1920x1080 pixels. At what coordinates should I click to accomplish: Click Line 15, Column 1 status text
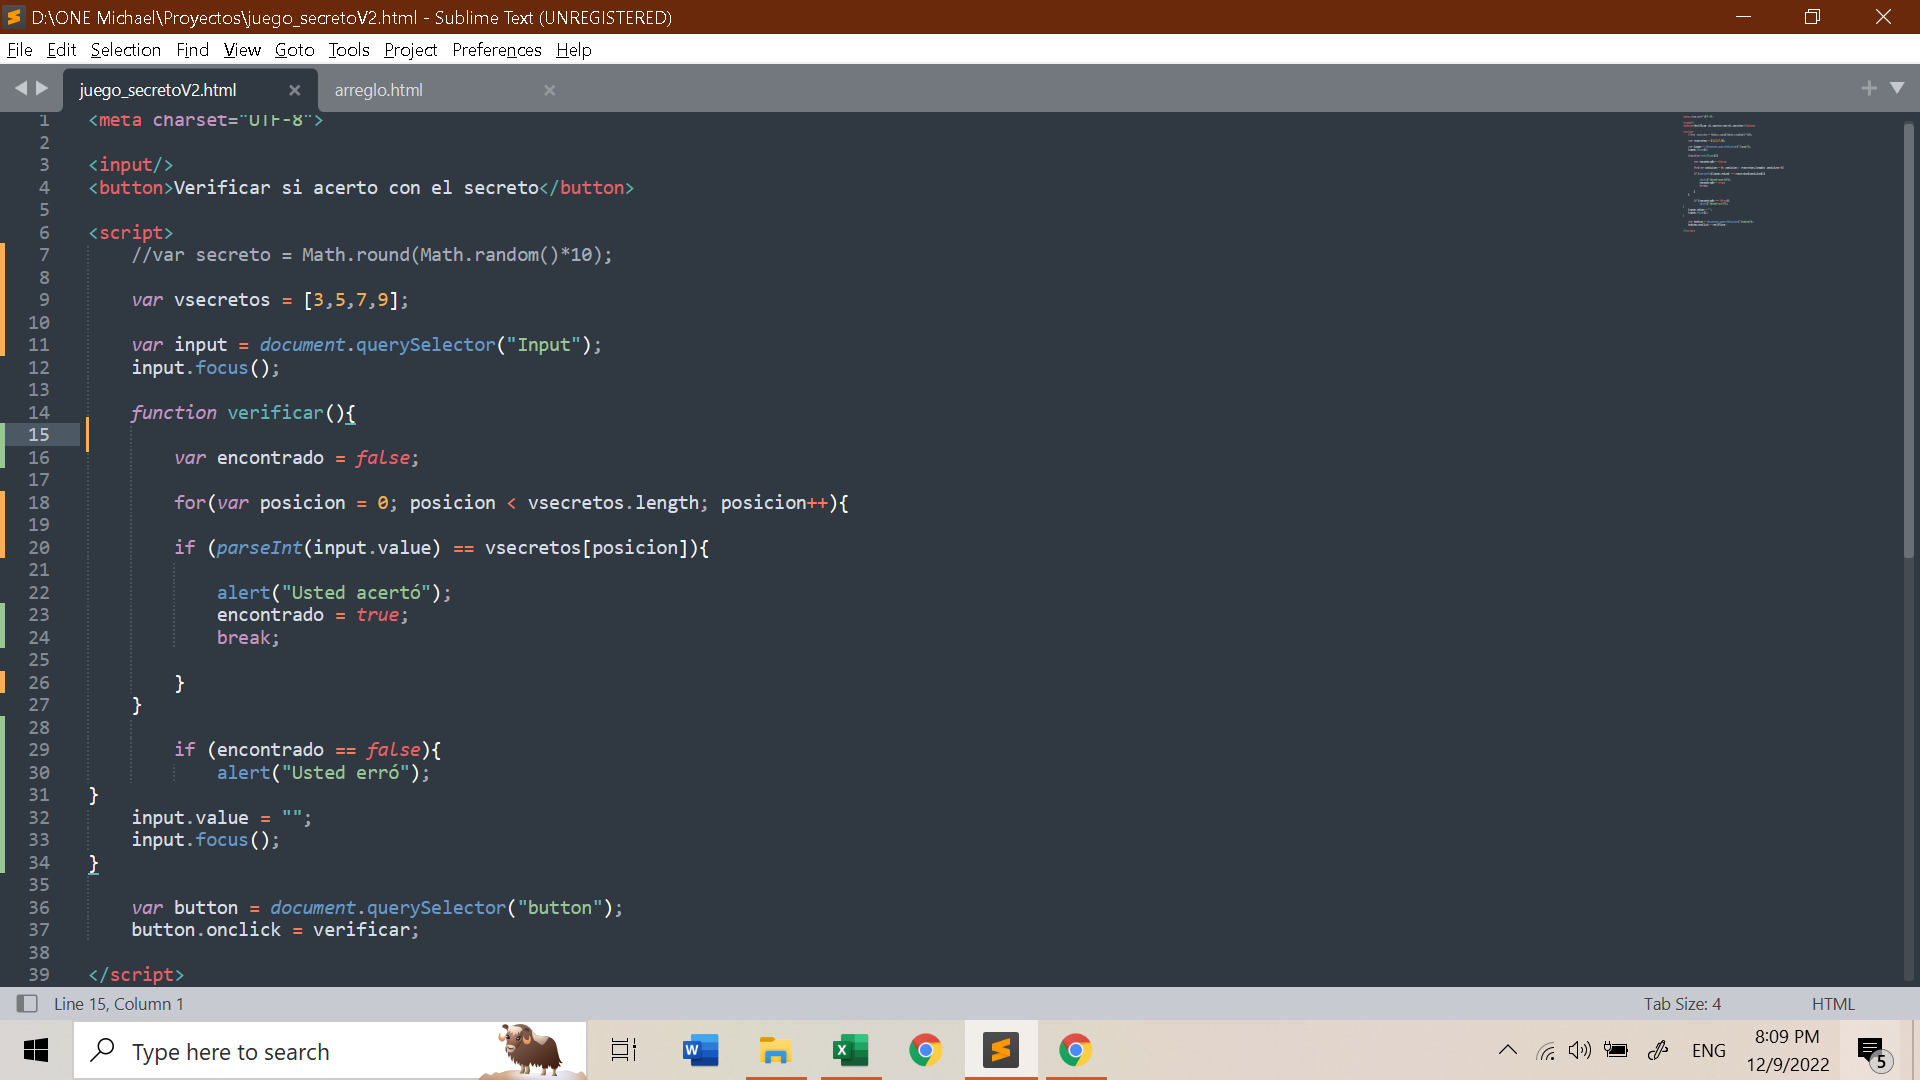coord(119,1003)
